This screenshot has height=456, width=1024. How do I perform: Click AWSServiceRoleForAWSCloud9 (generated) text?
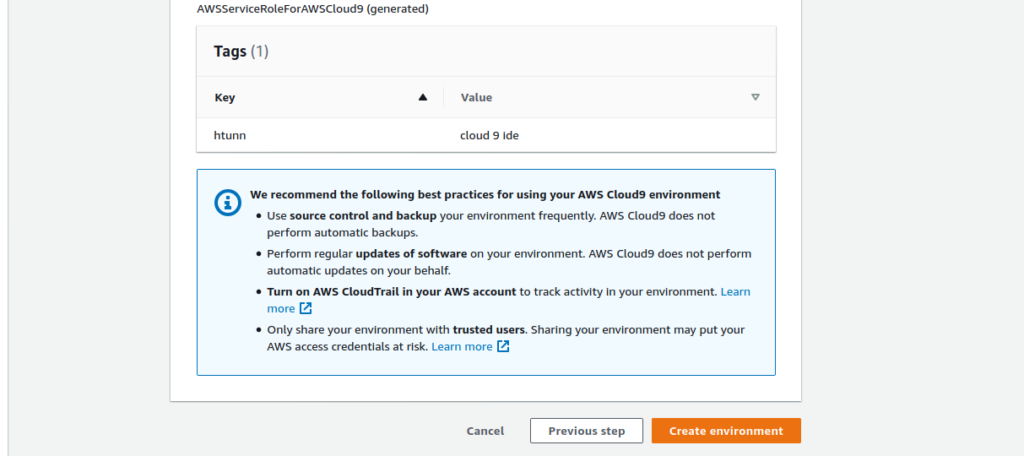(x=313, y=9)
